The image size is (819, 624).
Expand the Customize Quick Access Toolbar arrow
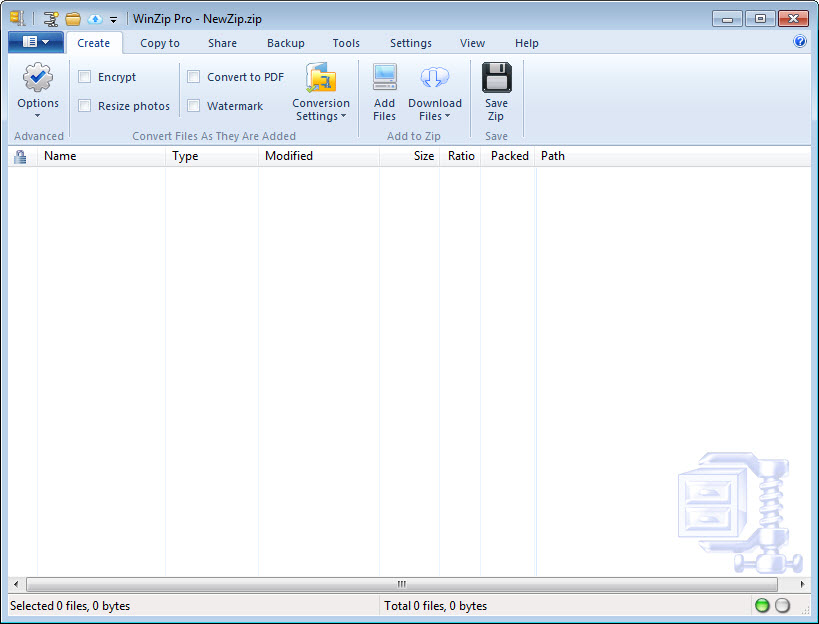(113, 20)
